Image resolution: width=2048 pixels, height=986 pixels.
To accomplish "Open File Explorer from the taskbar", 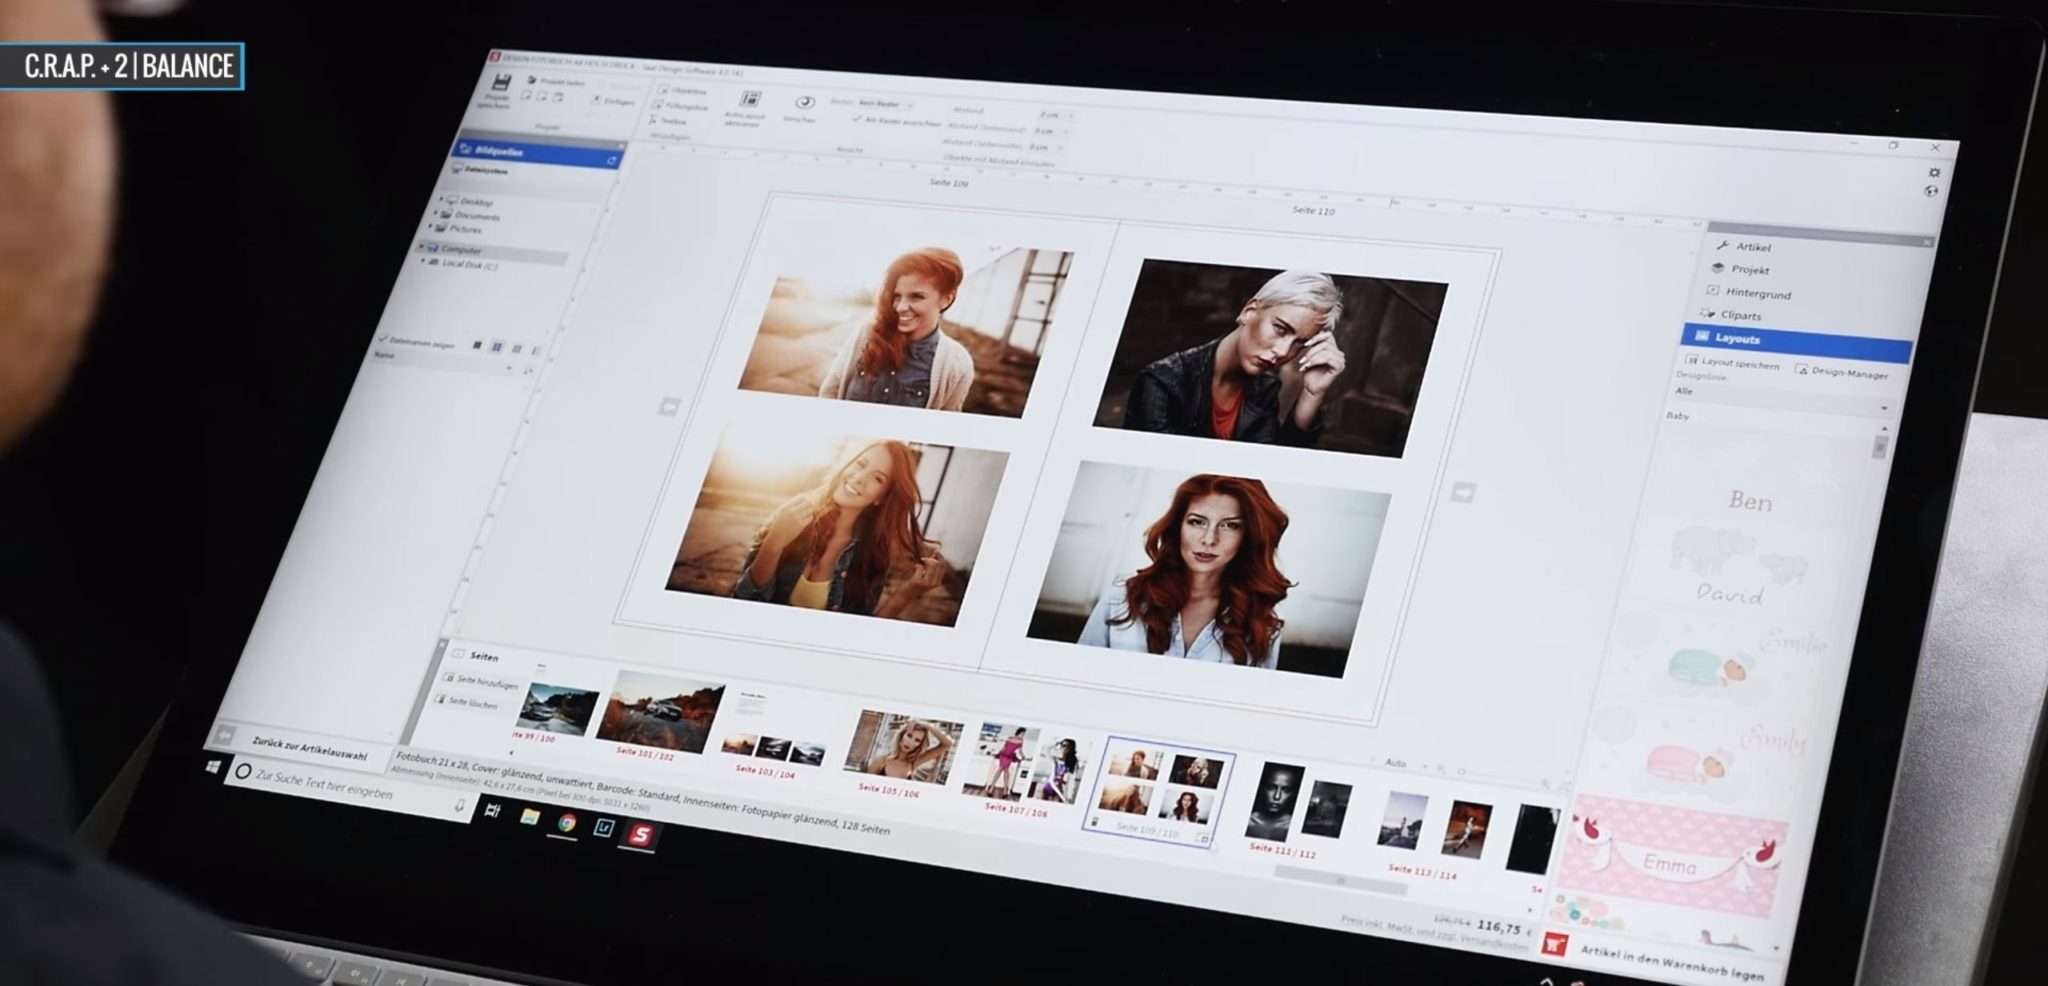I will tap(530, 817).
